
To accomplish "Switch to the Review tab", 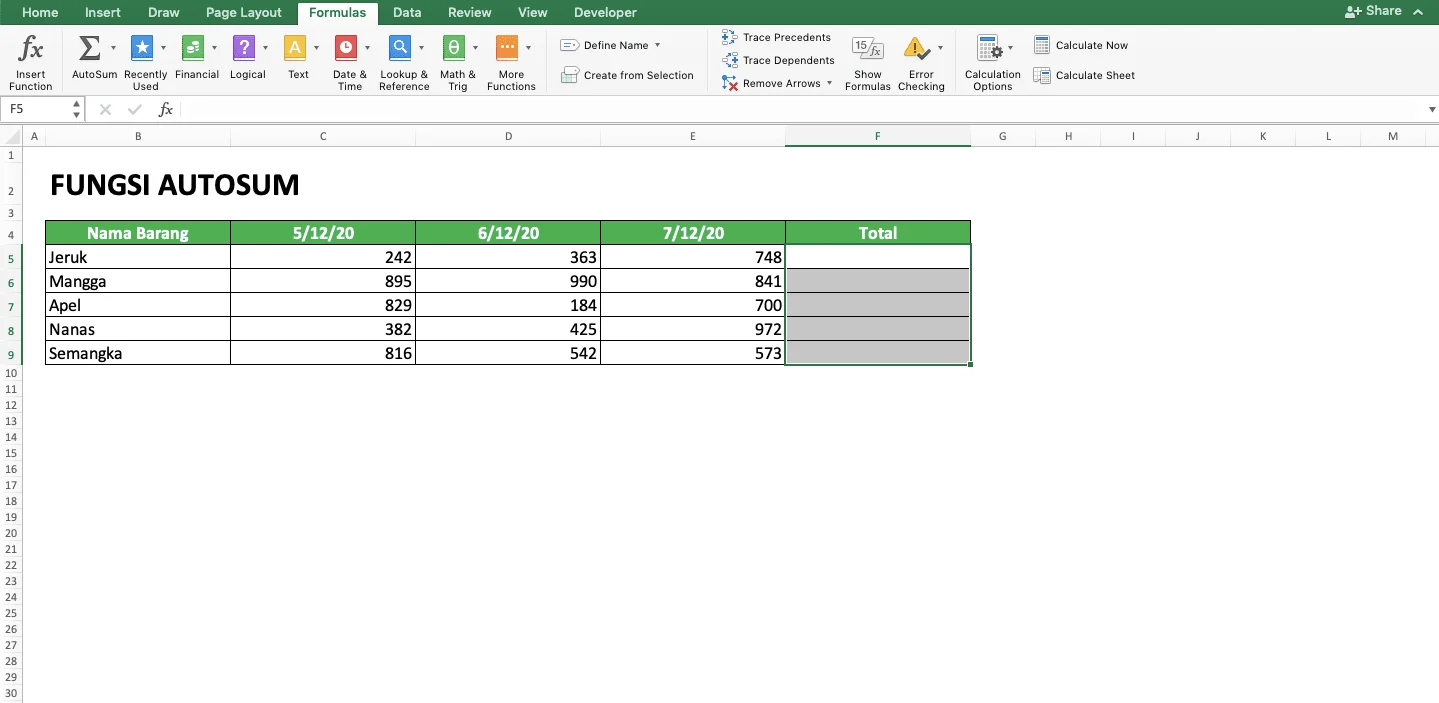I will point(470,12).
